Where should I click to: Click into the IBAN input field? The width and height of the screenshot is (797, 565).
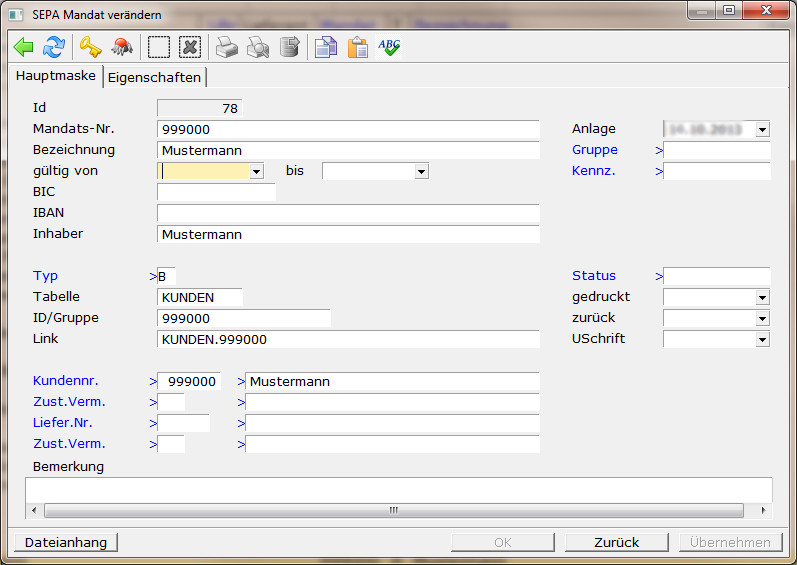click(348, 213)
